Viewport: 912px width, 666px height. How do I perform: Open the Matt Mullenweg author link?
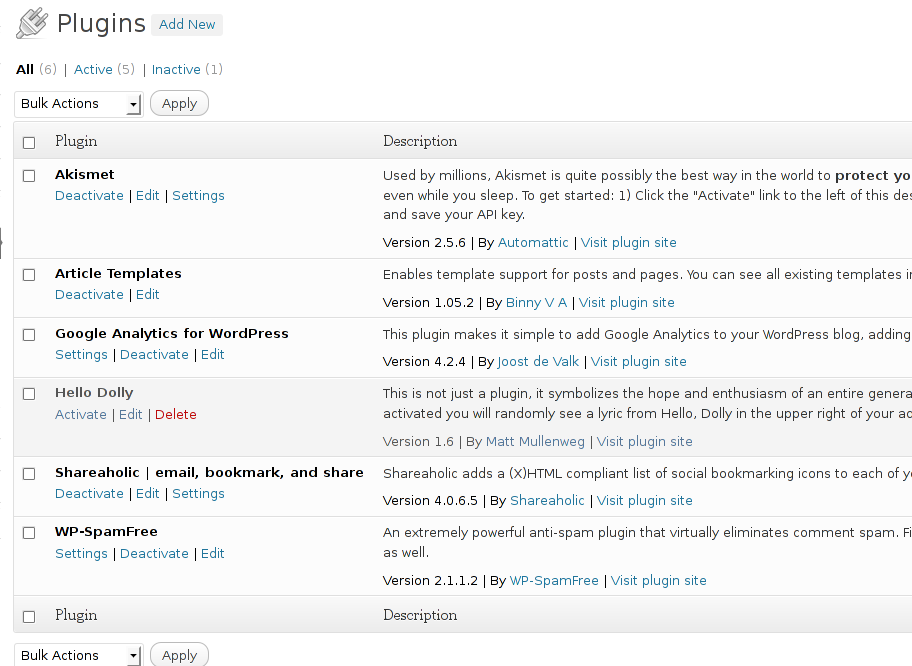[535, 442]
